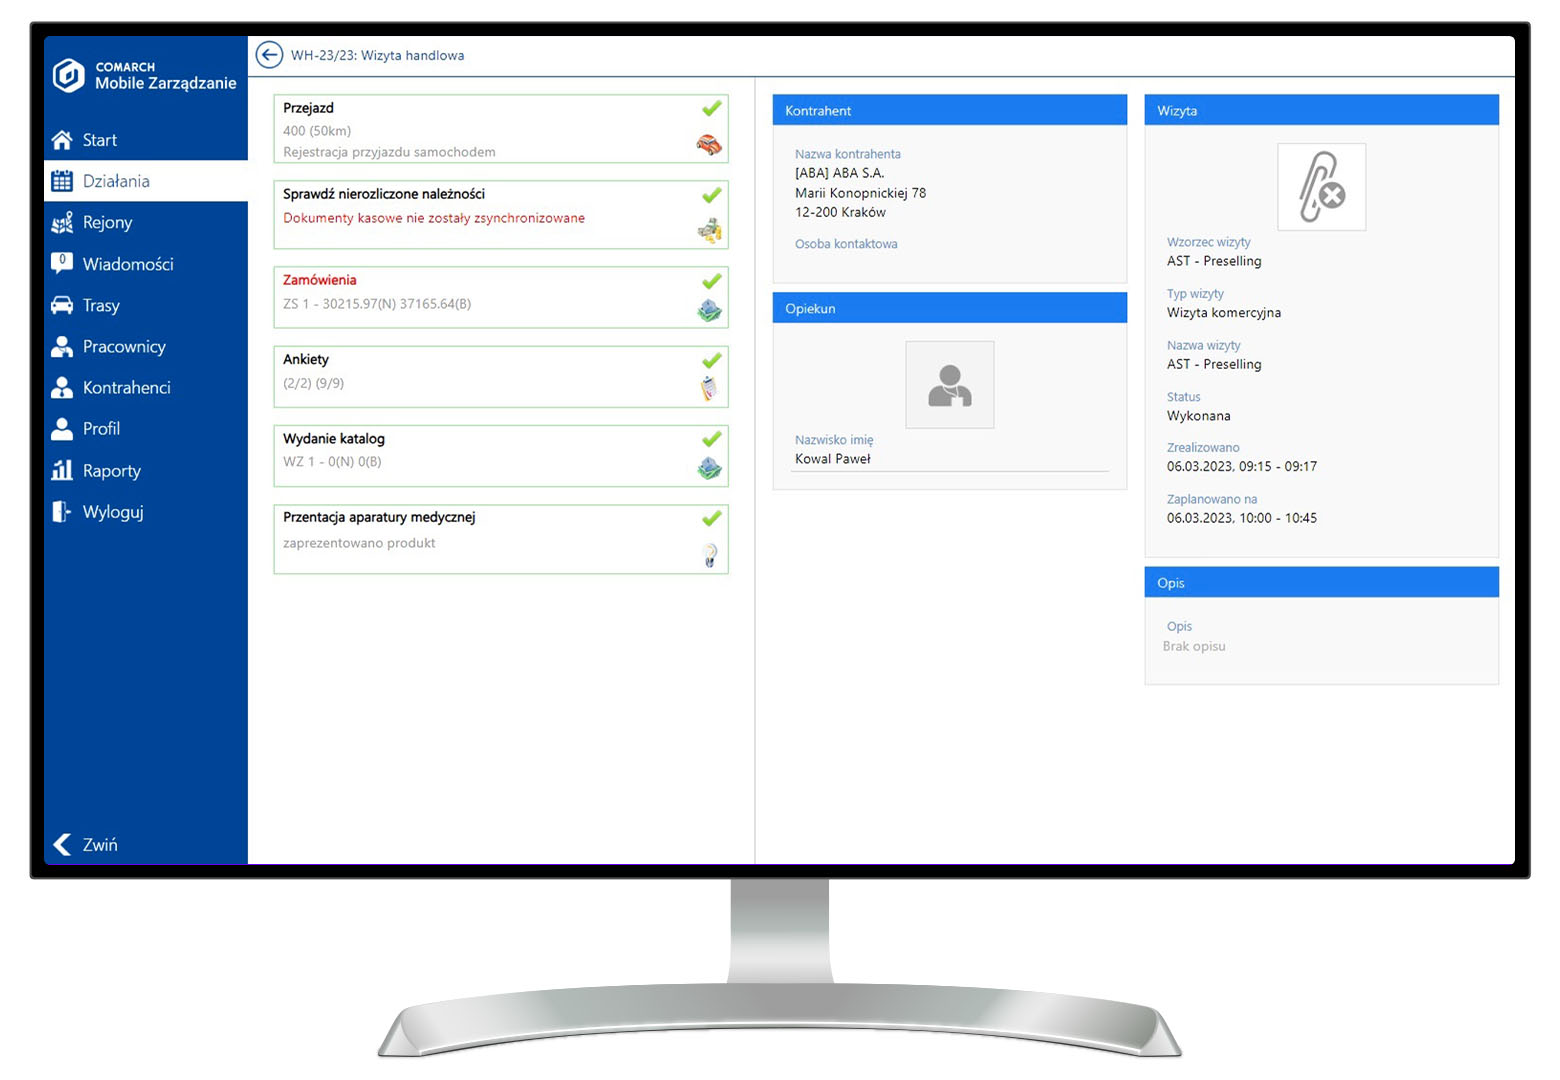Image resolution: width=1560 pixels, height=1080 pixels.
Task: Click the green checkmark in Wydanie katalog
Action: (x=712, y=439)
